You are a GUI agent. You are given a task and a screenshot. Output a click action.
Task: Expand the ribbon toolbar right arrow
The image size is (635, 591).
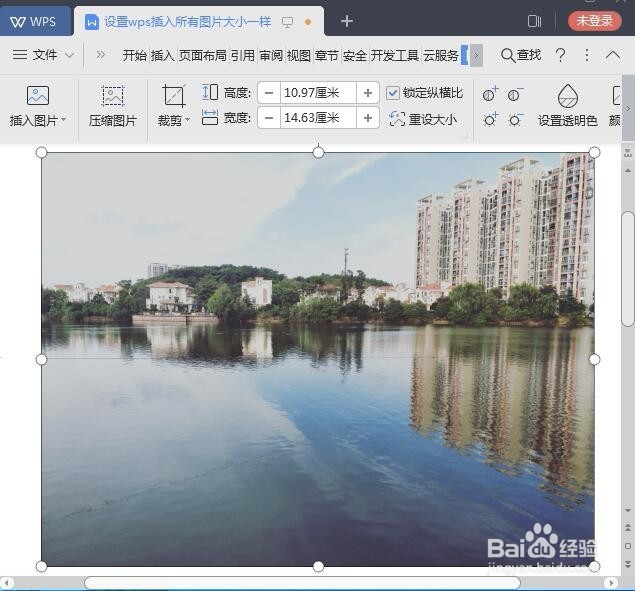[x=628, y=109]
